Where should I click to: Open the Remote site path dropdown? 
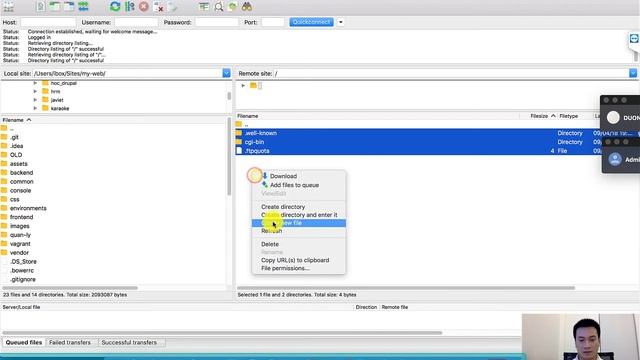[x=633, y=73]
